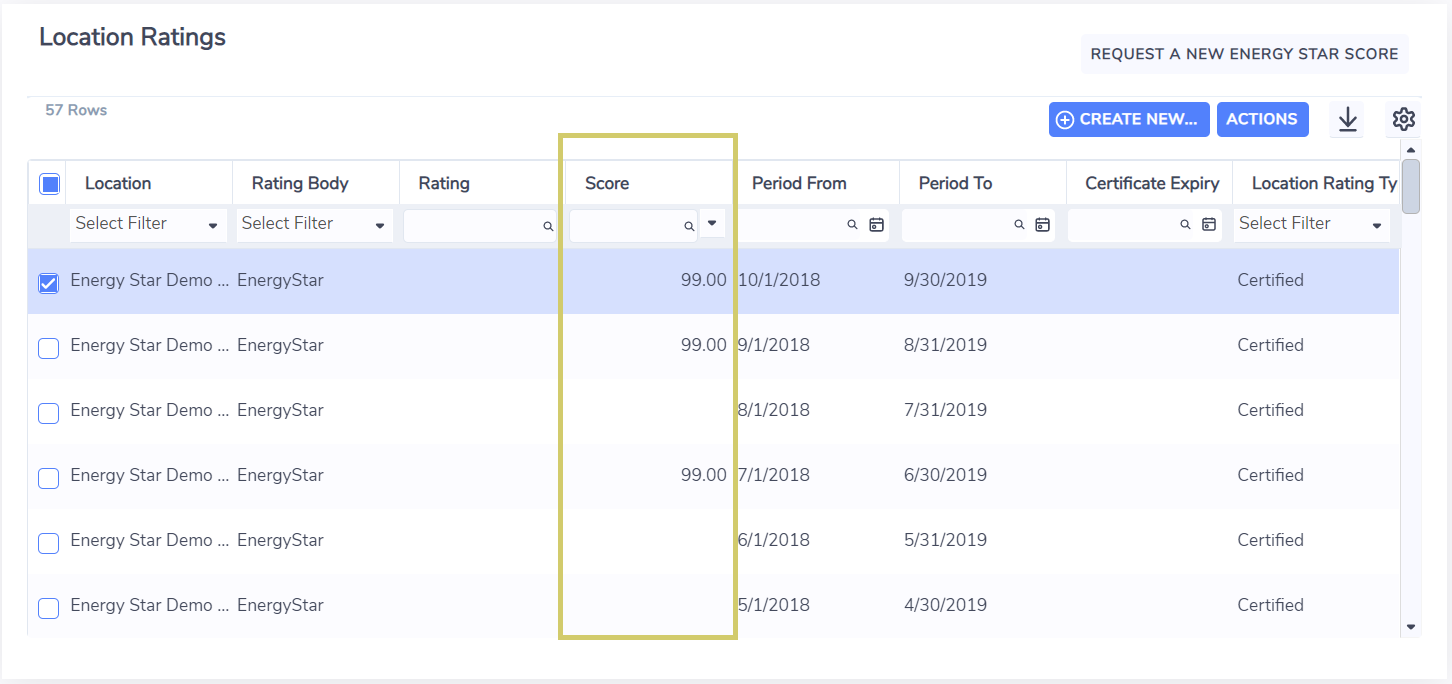The height and width of the screenshot is (684, 1452).
Task: Click scrollbar down arrow of table
Action: coord(1411,627)
